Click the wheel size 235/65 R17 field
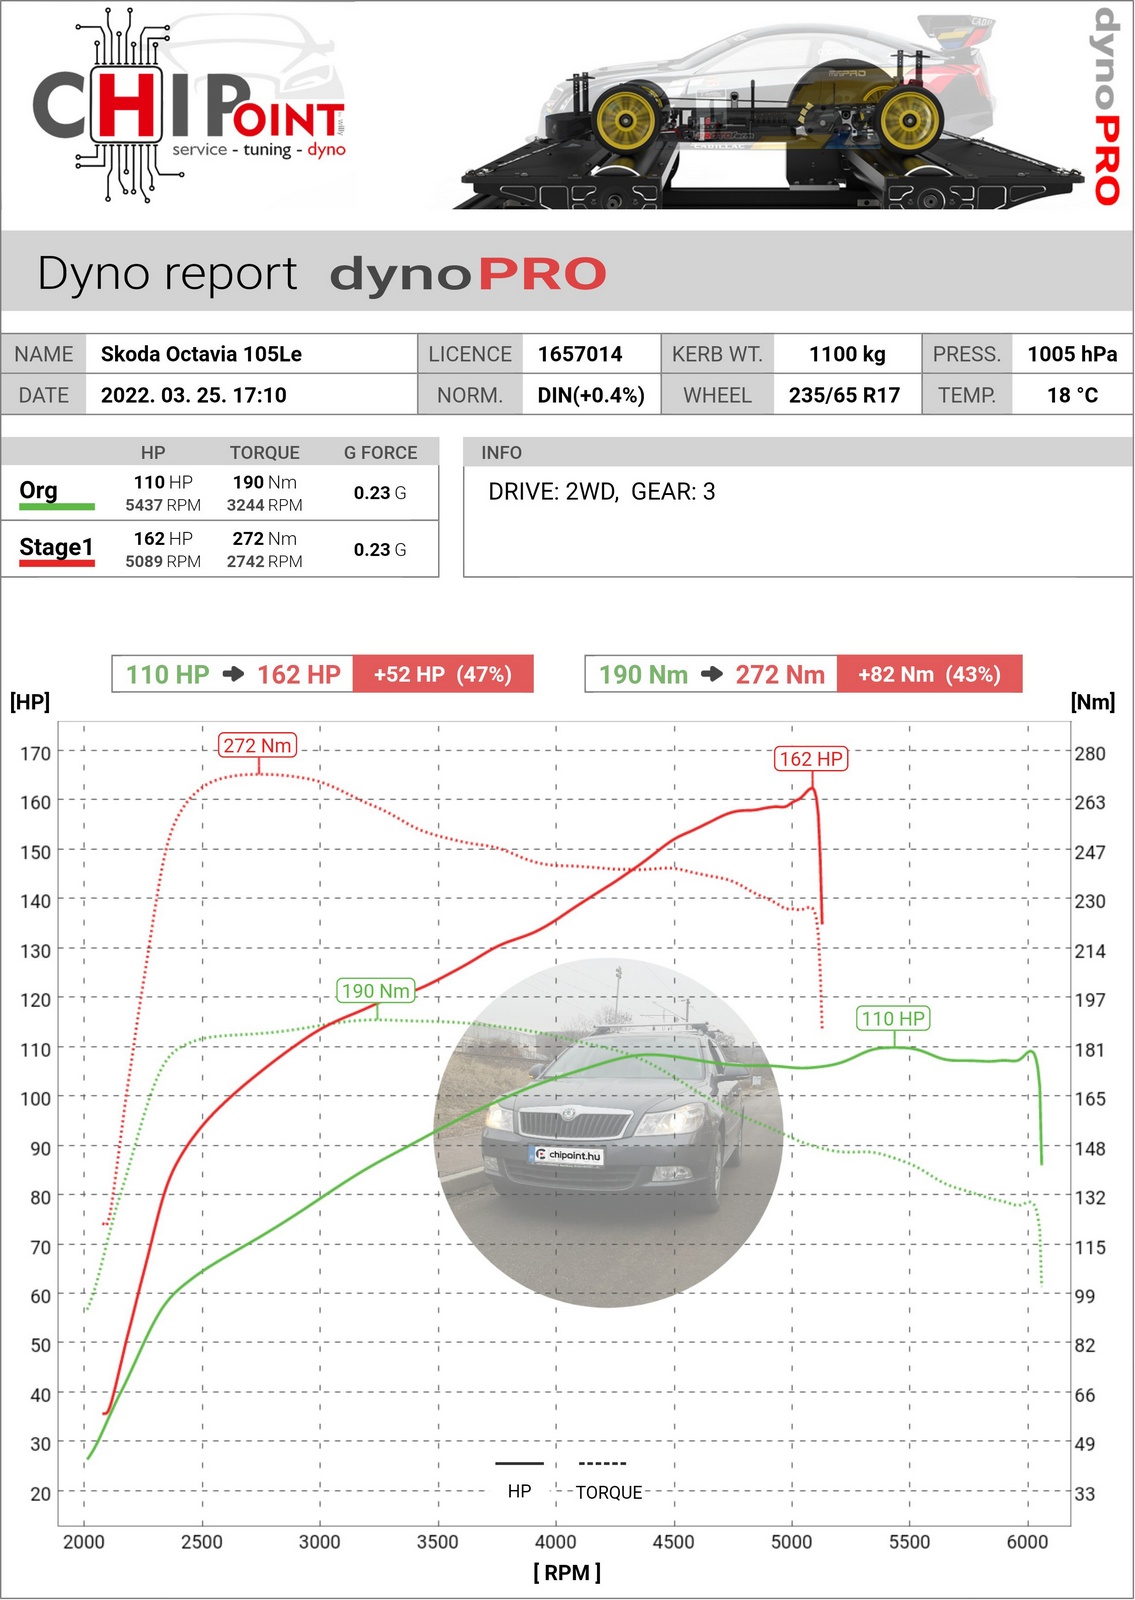This screenshot has width=1135, height=1600. [x=844, y=395]
